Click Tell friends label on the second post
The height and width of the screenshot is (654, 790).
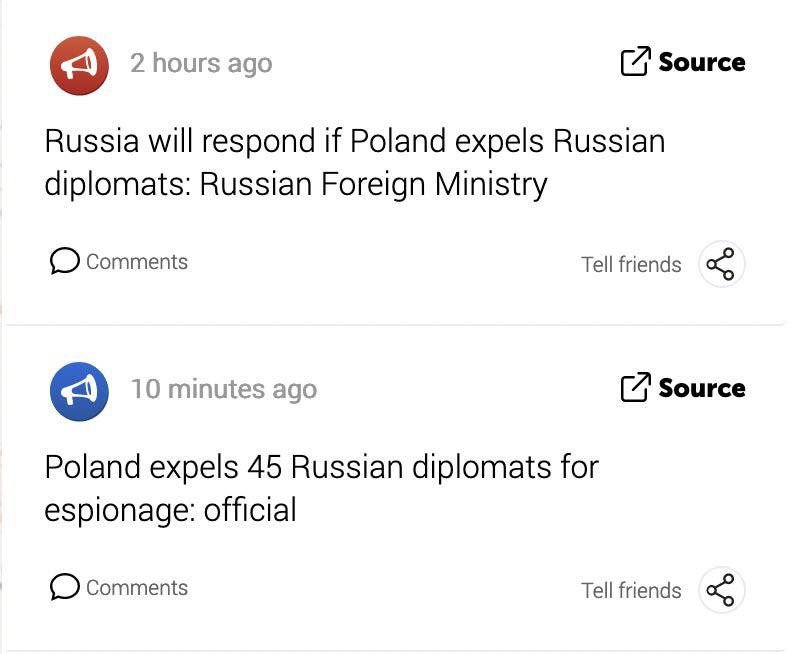click(631, 591)
